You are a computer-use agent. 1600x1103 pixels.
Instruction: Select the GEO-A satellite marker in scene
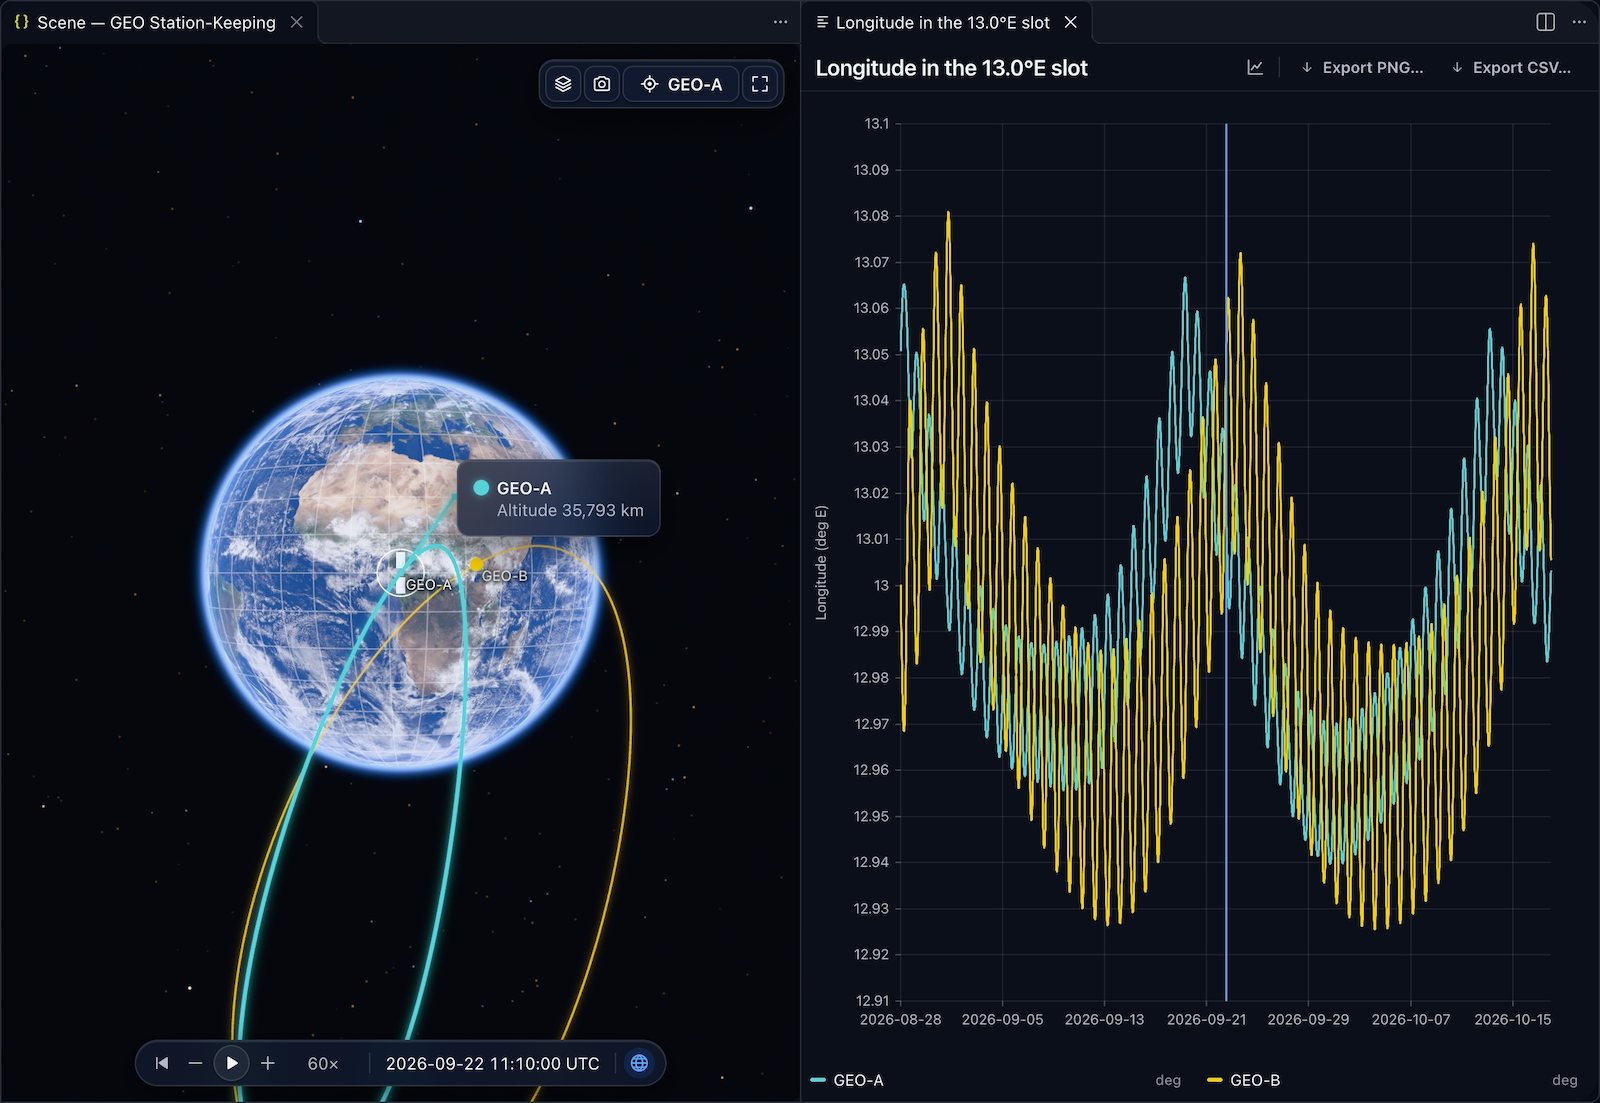point(399,573)
